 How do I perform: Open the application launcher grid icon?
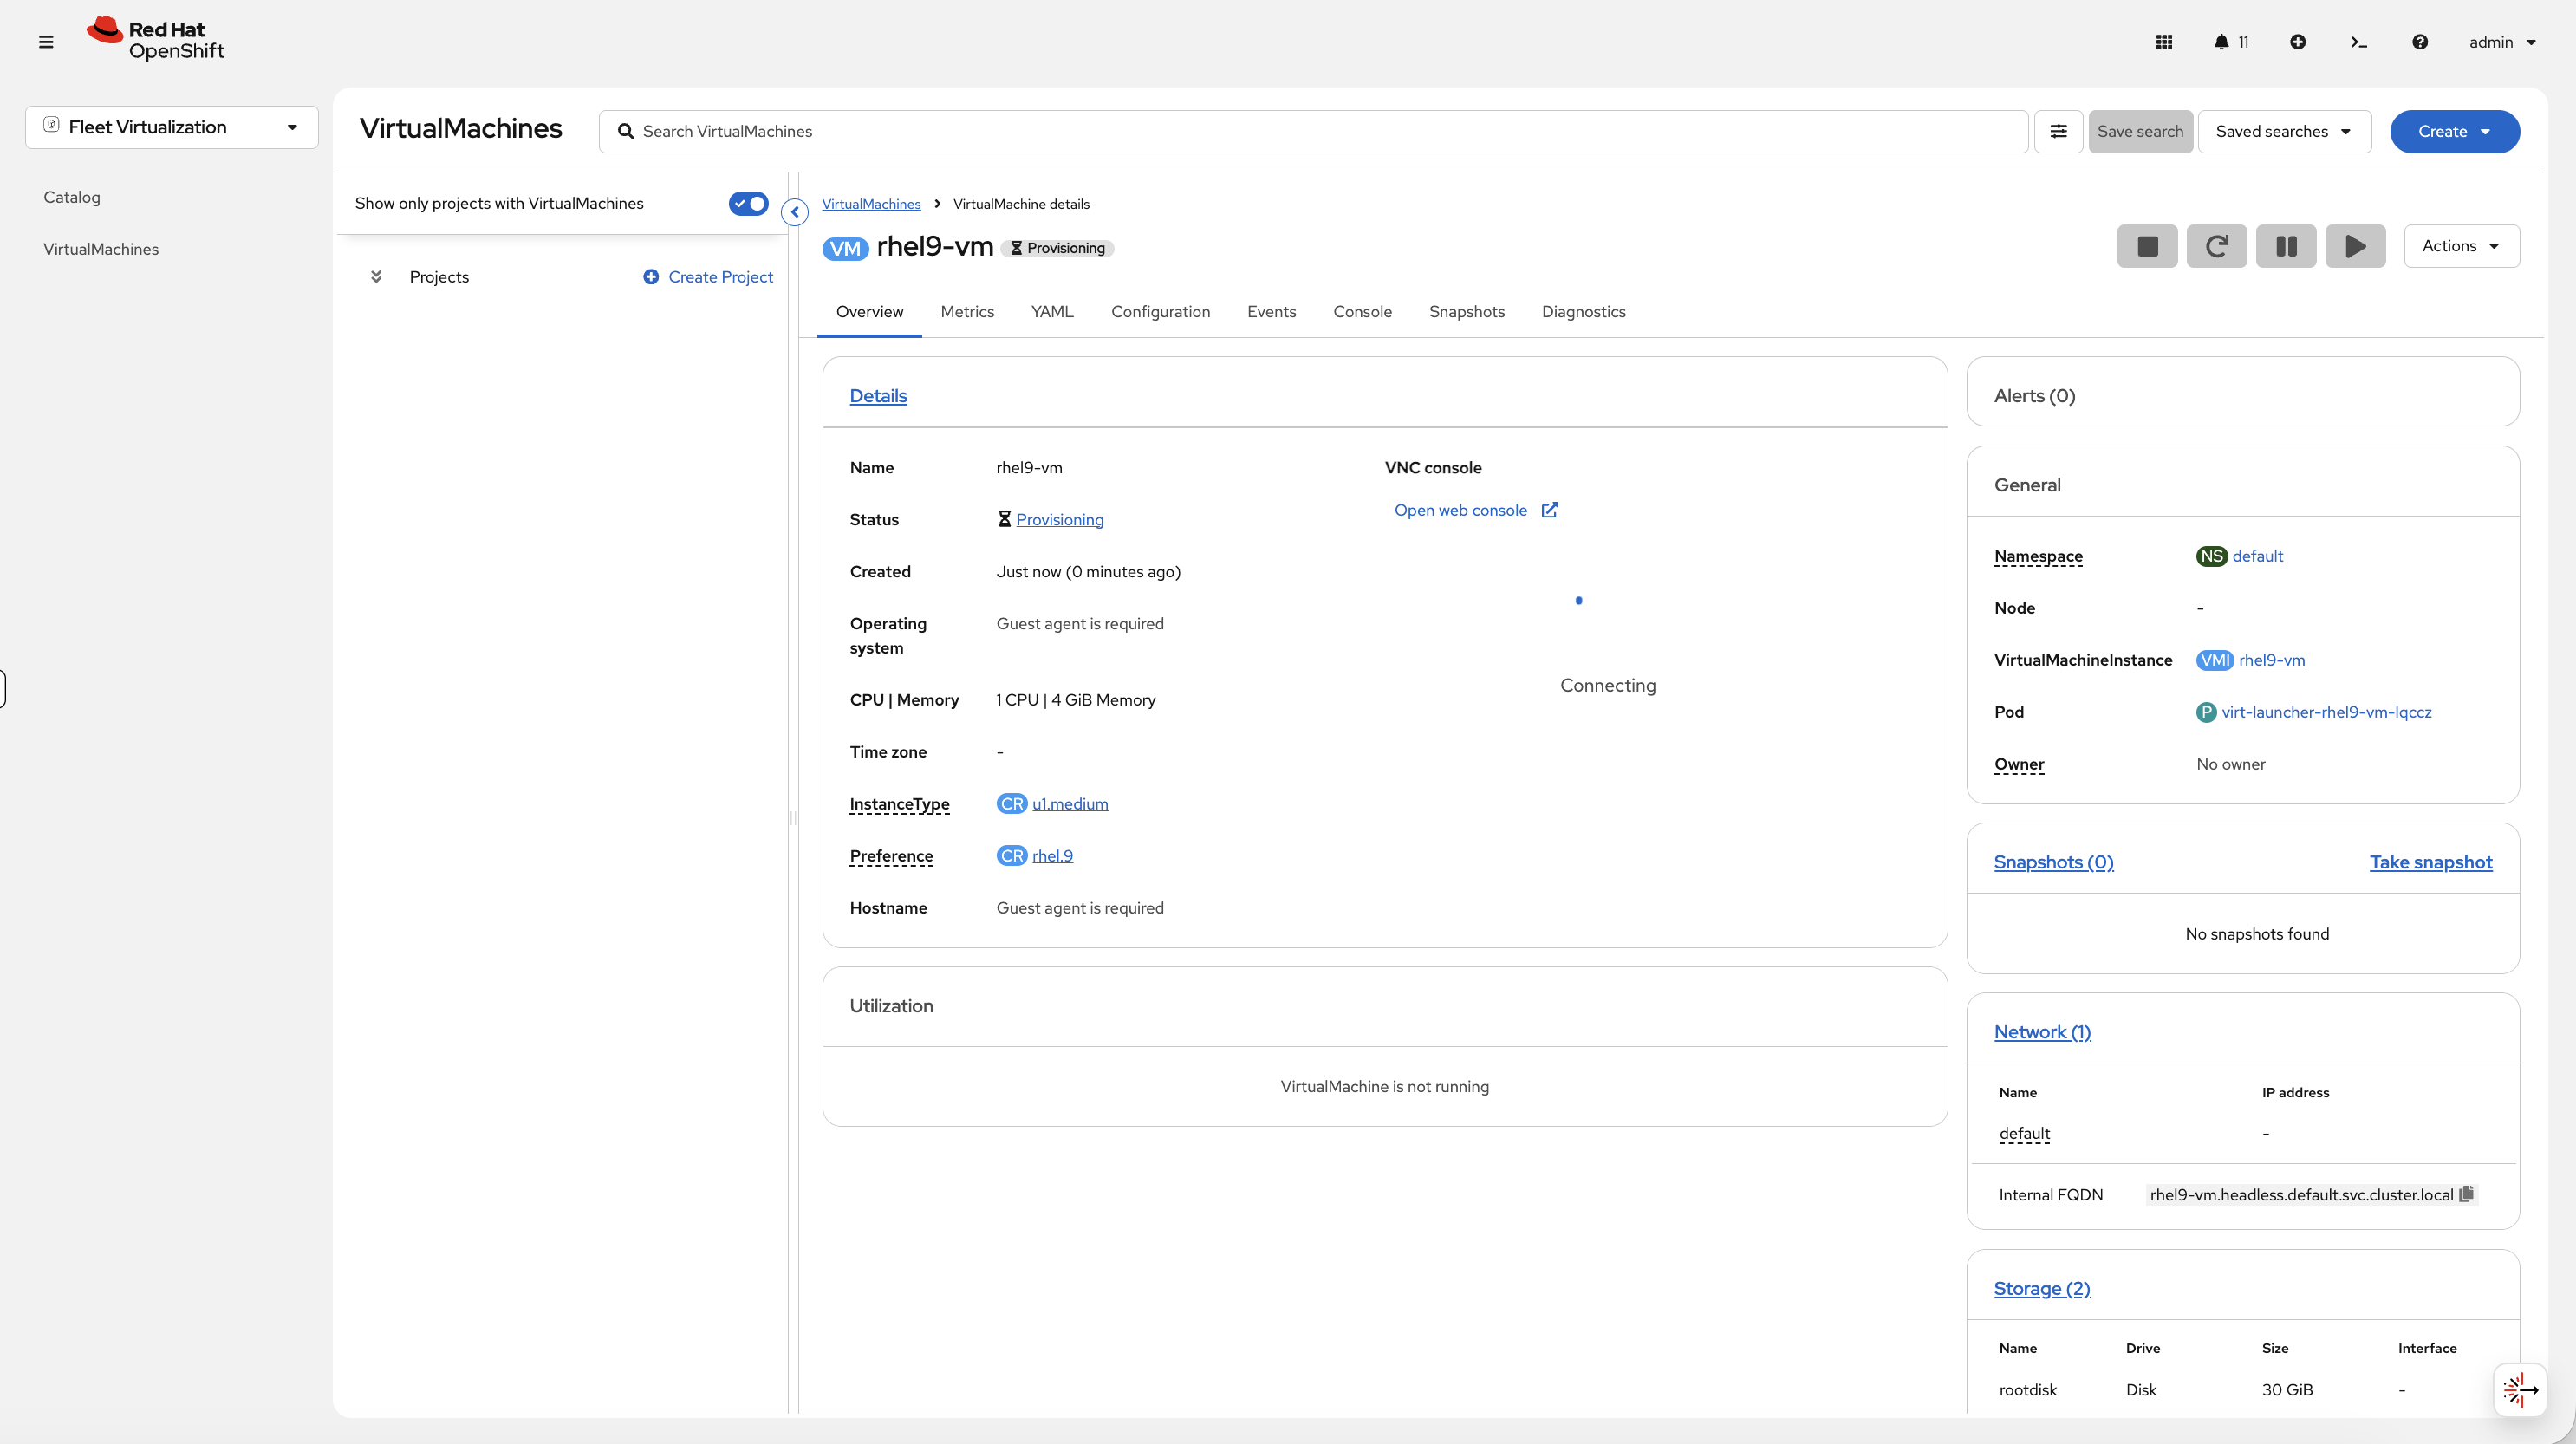2164,41
